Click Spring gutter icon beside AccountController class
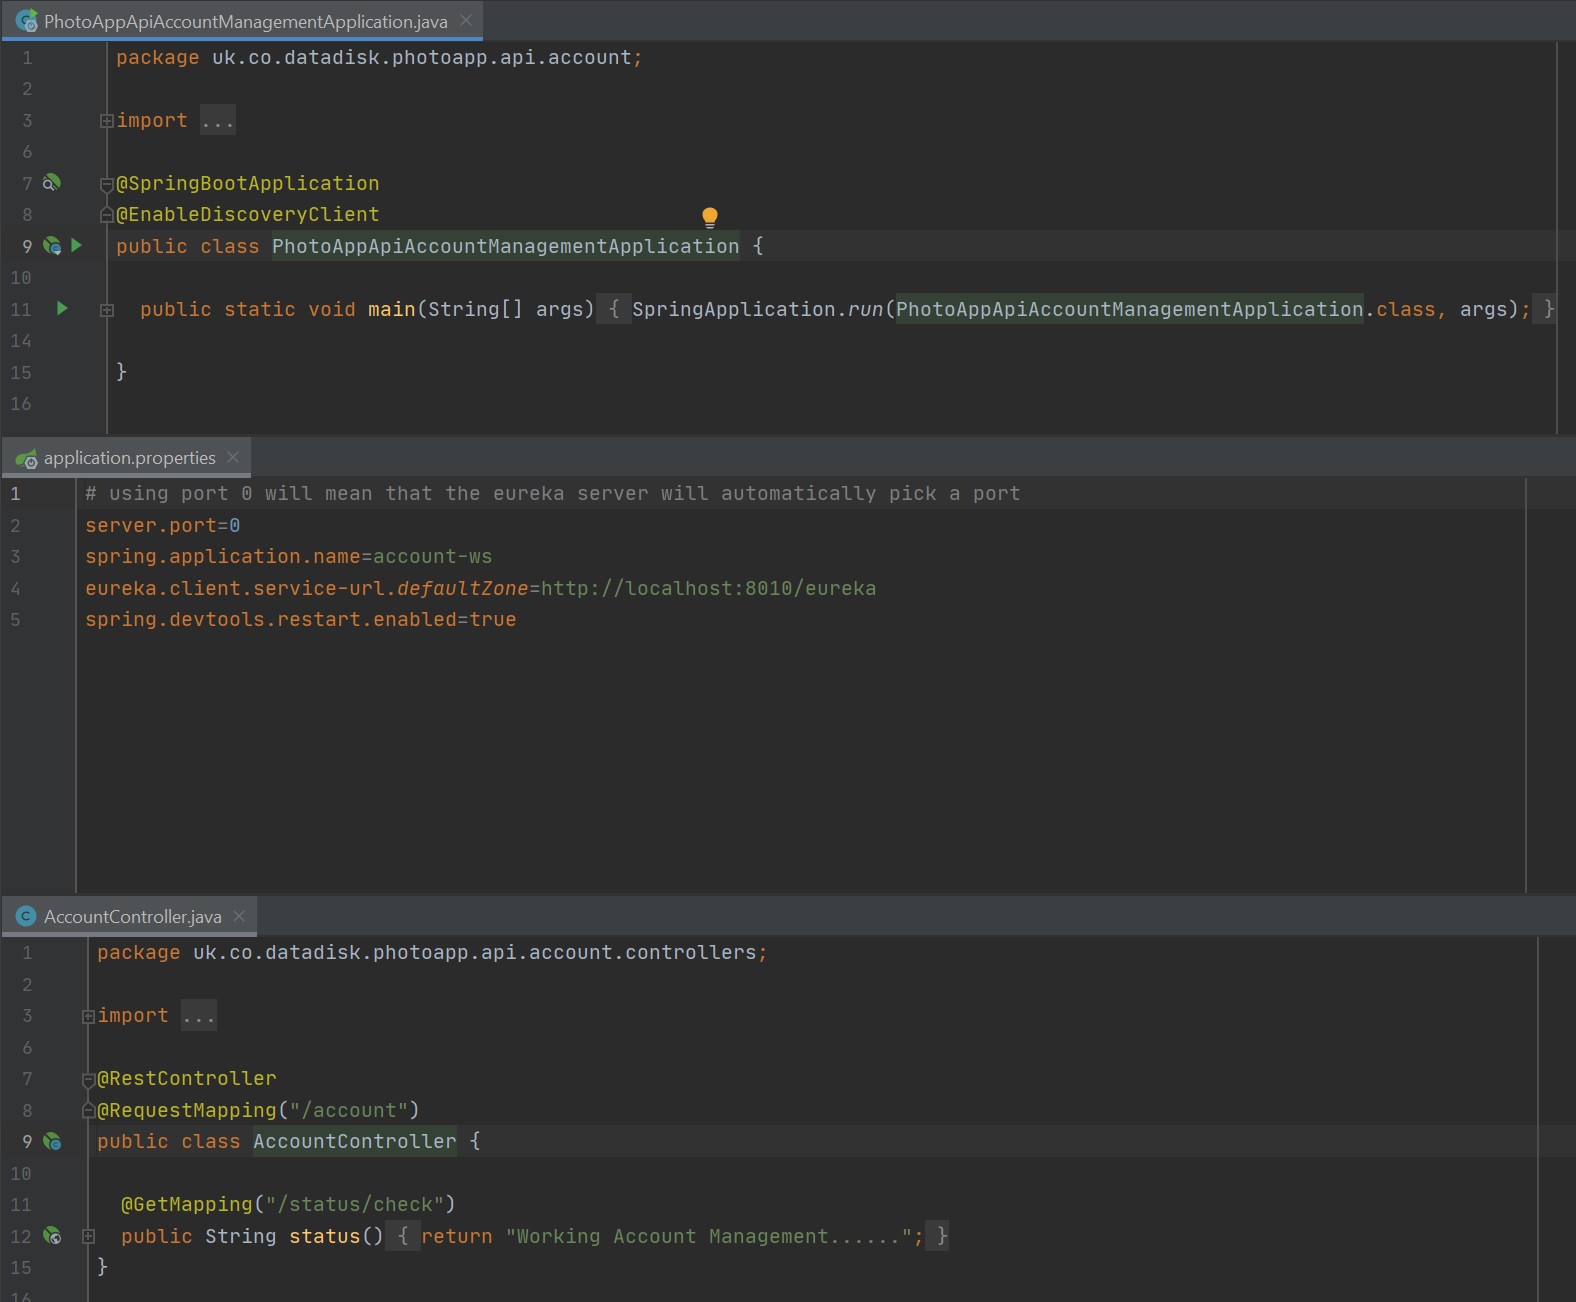 (x=52, y=1141)
